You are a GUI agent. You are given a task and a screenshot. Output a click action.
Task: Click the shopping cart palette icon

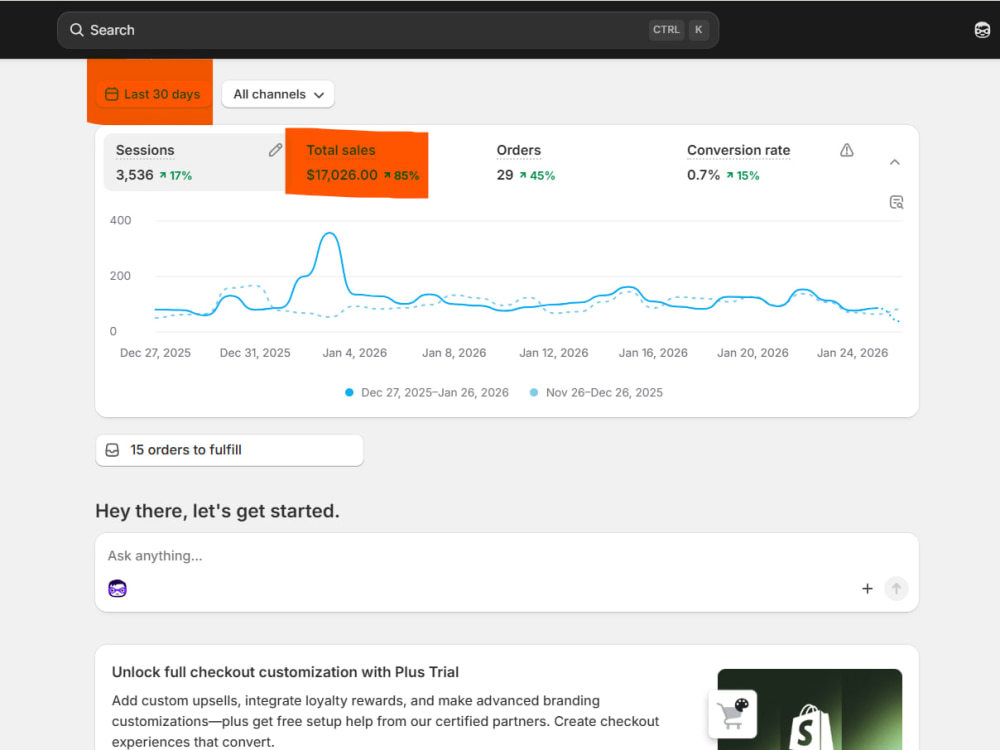click(733, 714)
